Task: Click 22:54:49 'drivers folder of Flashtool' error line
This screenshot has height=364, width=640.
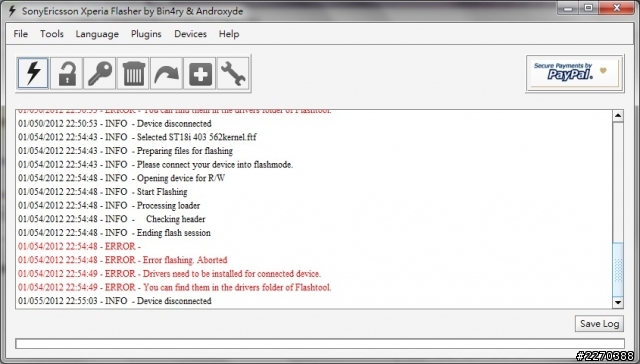Action: point(175,287)
